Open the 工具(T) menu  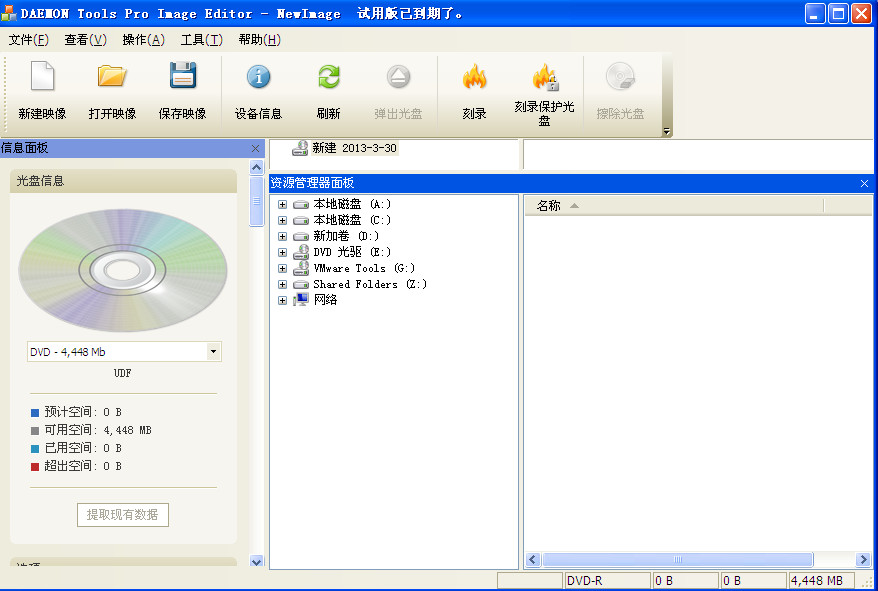[x=202, y=40]
